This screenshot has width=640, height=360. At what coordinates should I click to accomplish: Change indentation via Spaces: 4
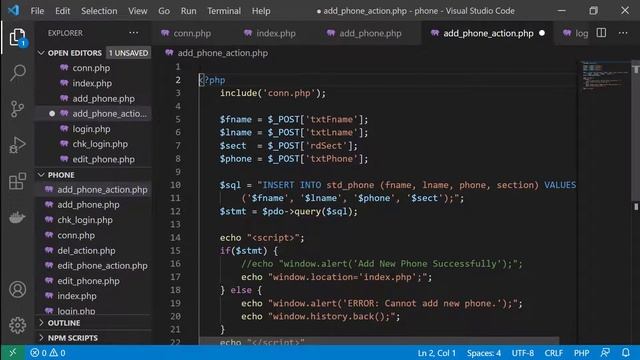pos(484,353)
